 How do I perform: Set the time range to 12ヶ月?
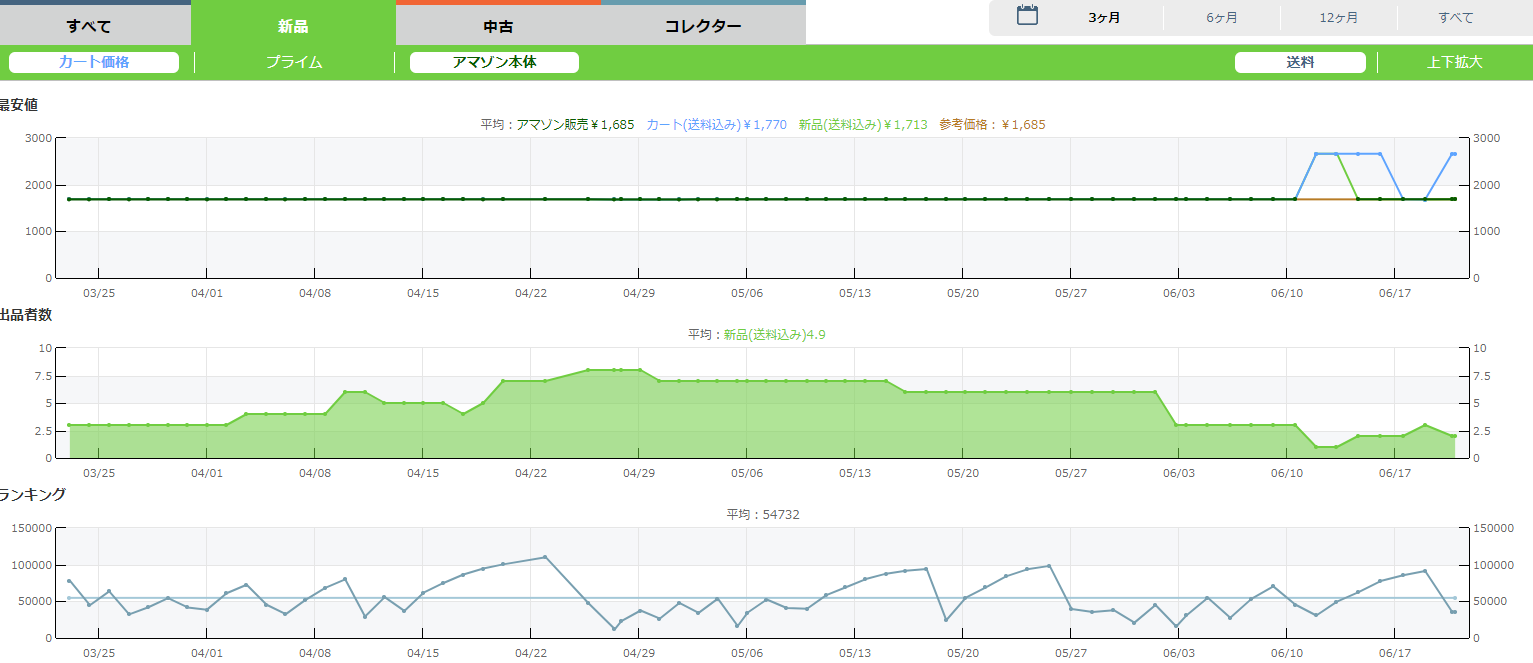[1338, 18]
